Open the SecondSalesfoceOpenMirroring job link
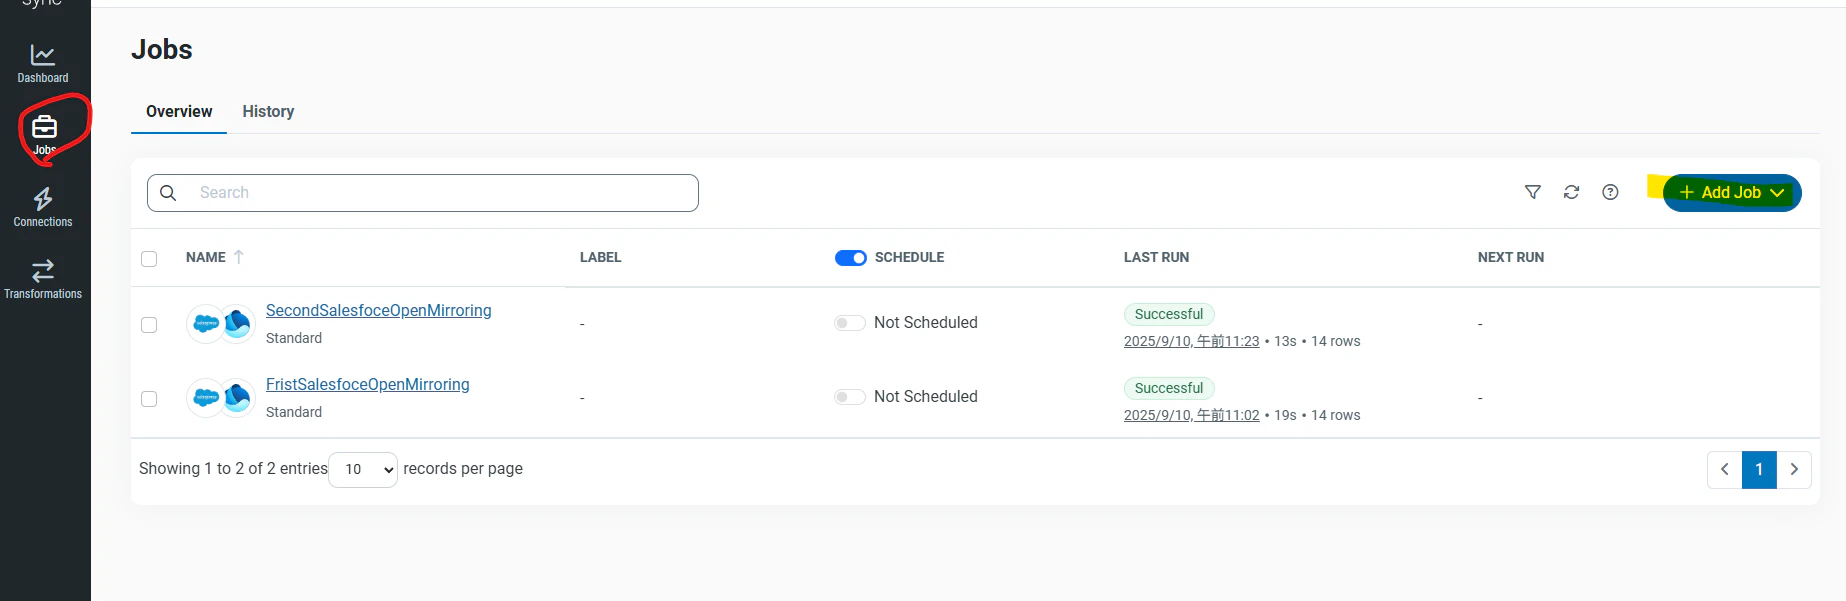 (379, 311)
